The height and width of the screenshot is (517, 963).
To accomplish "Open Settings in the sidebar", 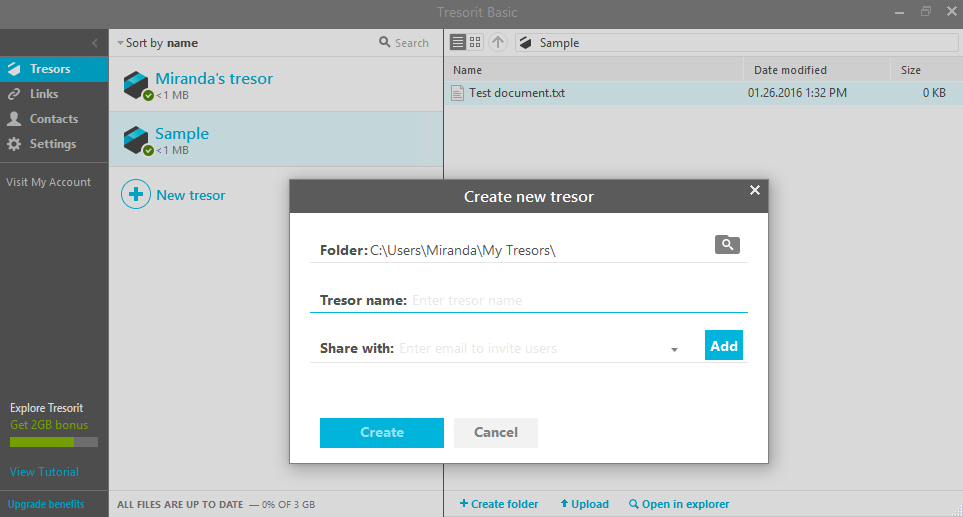I will click(x=54, y=144).
